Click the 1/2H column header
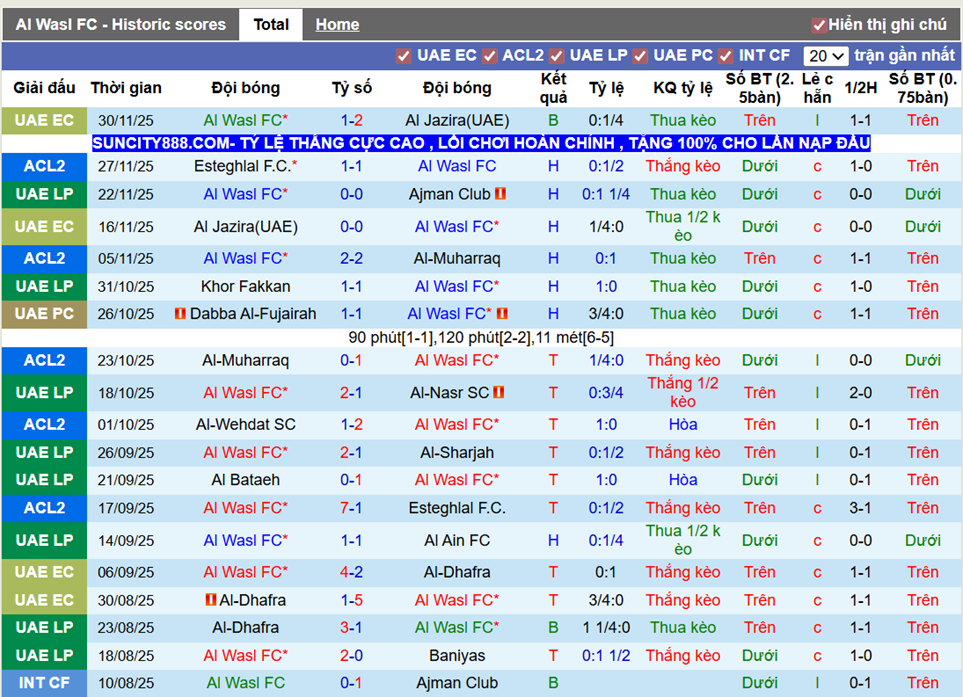The height and width of the screenshot is (697, 963). point(860,88)
